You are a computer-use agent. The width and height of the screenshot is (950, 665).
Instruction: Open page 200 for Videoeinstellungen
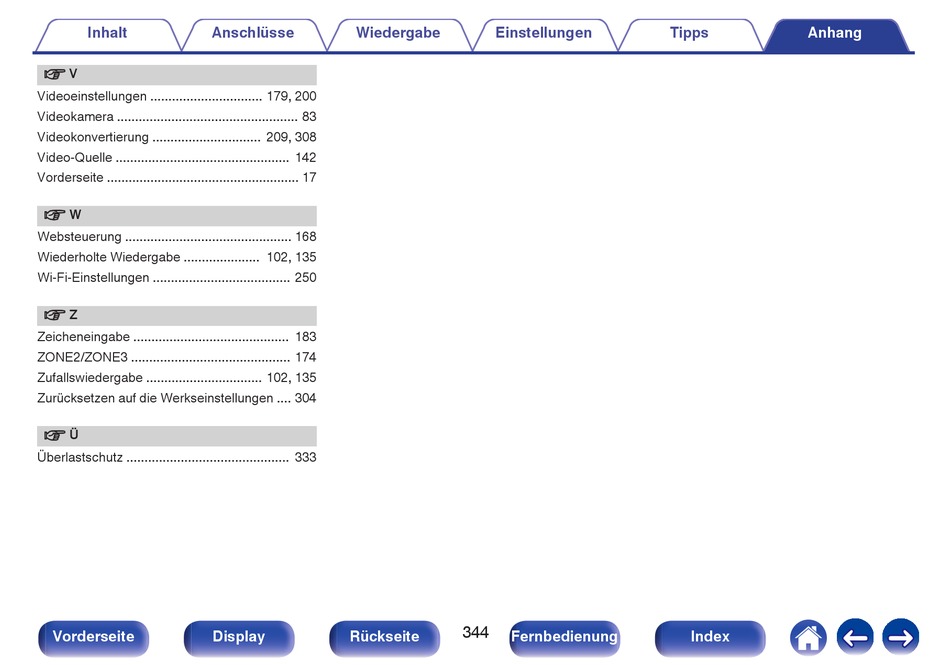[x=305, y=96]
